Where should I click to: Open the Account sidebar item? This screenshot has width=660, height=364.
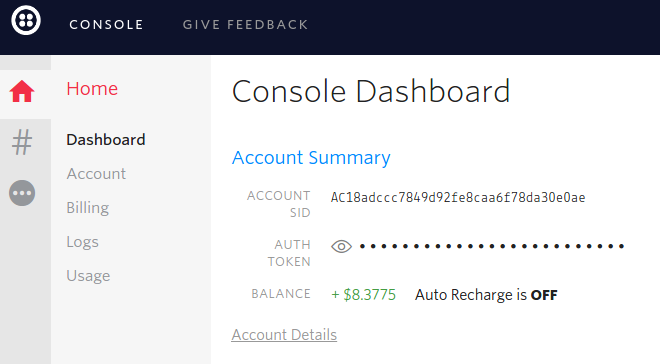(96, 174)
